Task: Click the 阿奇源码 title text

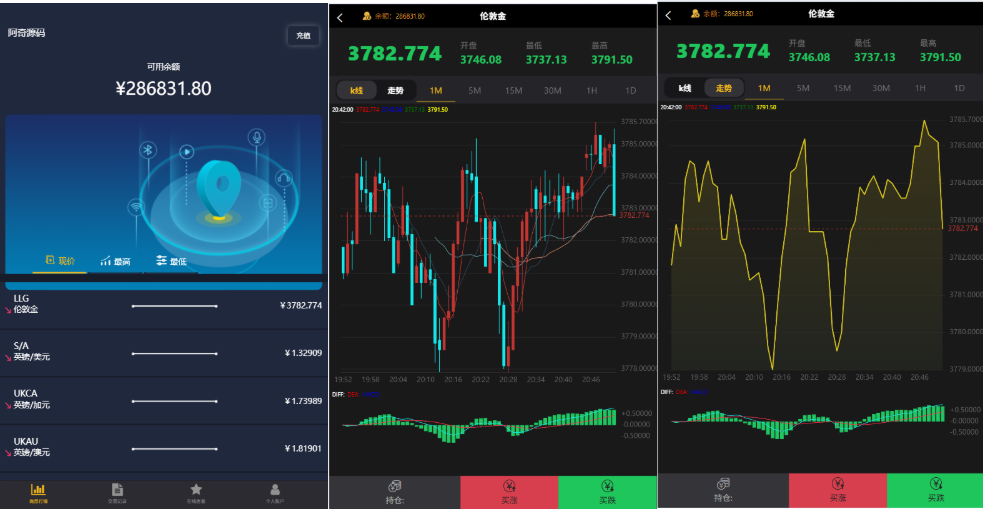Action: 26,33
